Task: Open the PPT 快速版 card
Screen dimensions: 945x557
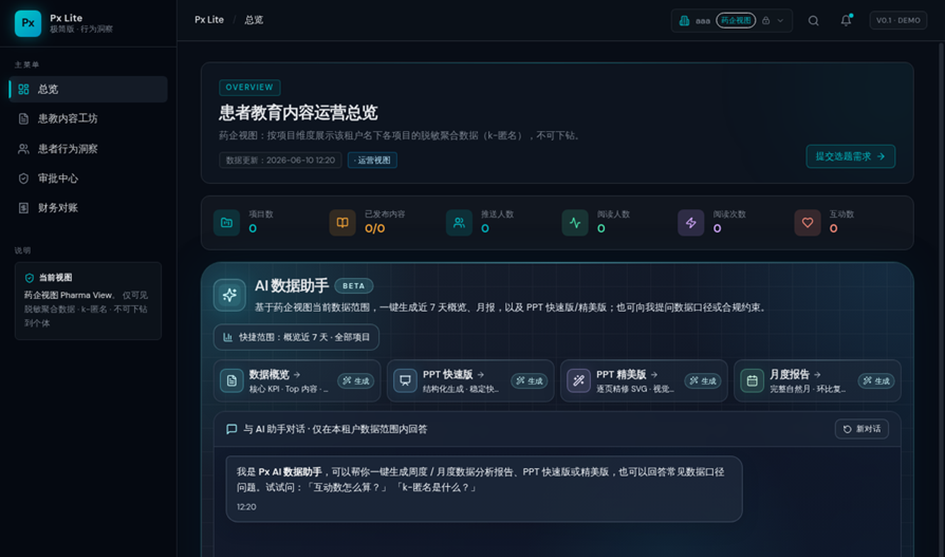Action: pyautogui.click(x=470, y=381)
